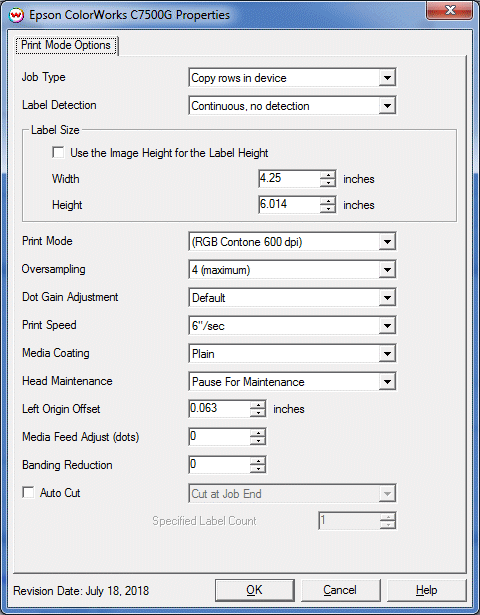This screenshot has height=615, width=480.
Task: Increase Left Origin Offset using up spinner
Action: 258,405
